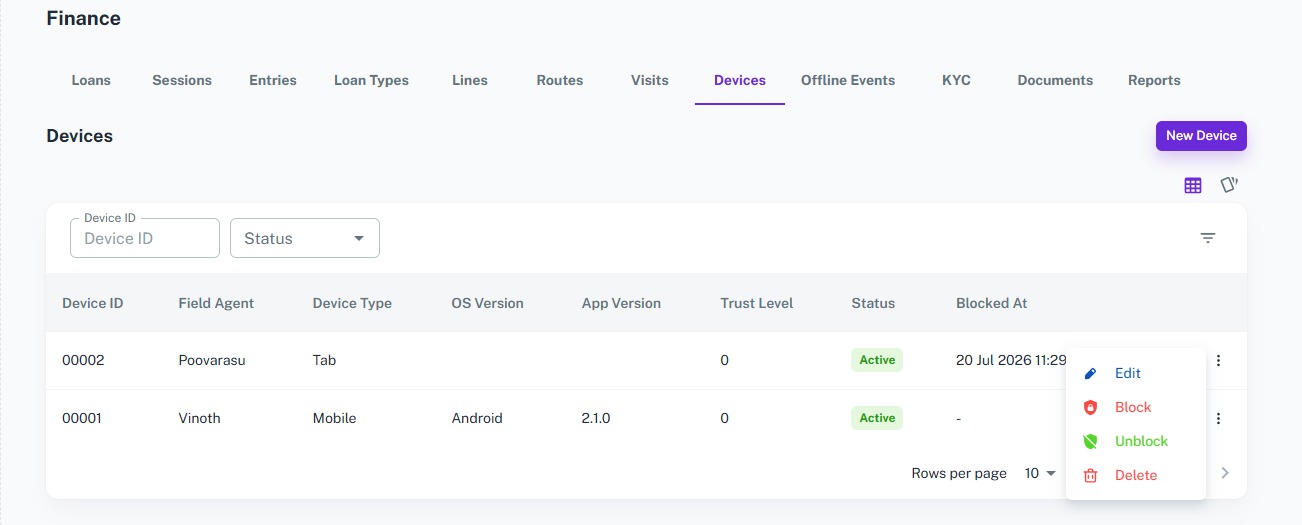The height and width of the screenshot is (525, 1302).
Task: Expand the Status dropdown filter
Action: (305, 238)
